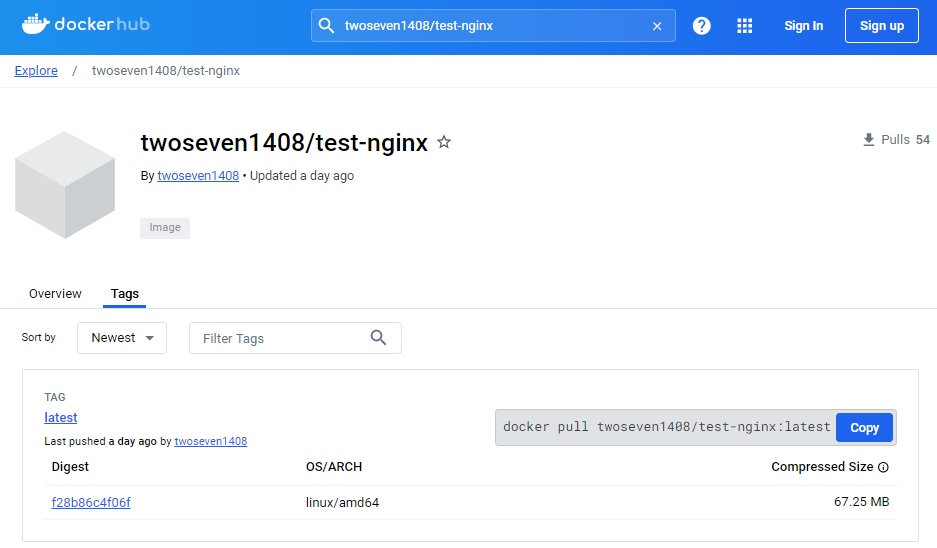Open author twoseven1408 link under title
Viewport: 937px width, 548px height.
(x=198, y=176)
